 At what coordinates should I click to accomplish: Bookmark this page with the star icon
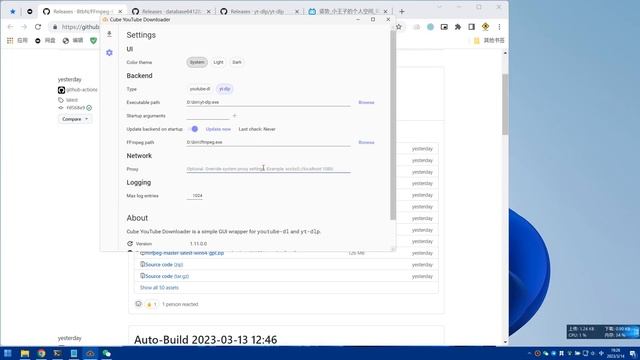tap(399, 27)
